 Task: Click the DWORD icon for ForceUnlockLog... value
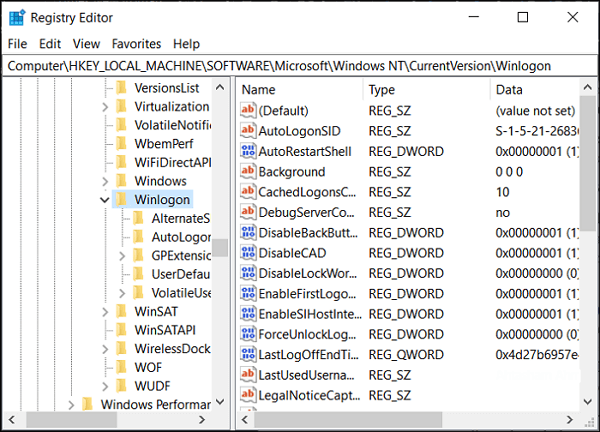(248, 334)
